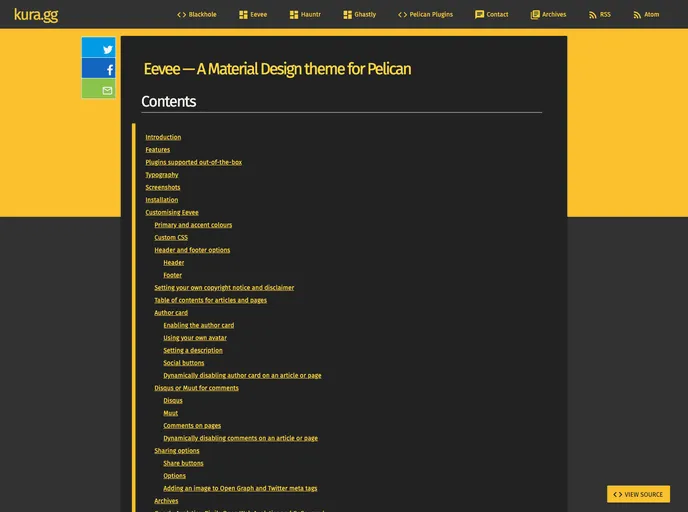The width and height of the screenshot is (688, 512).
Task: Click the Footer sub-link in contents
Action: pyautogui.click(x=172, y=275)
